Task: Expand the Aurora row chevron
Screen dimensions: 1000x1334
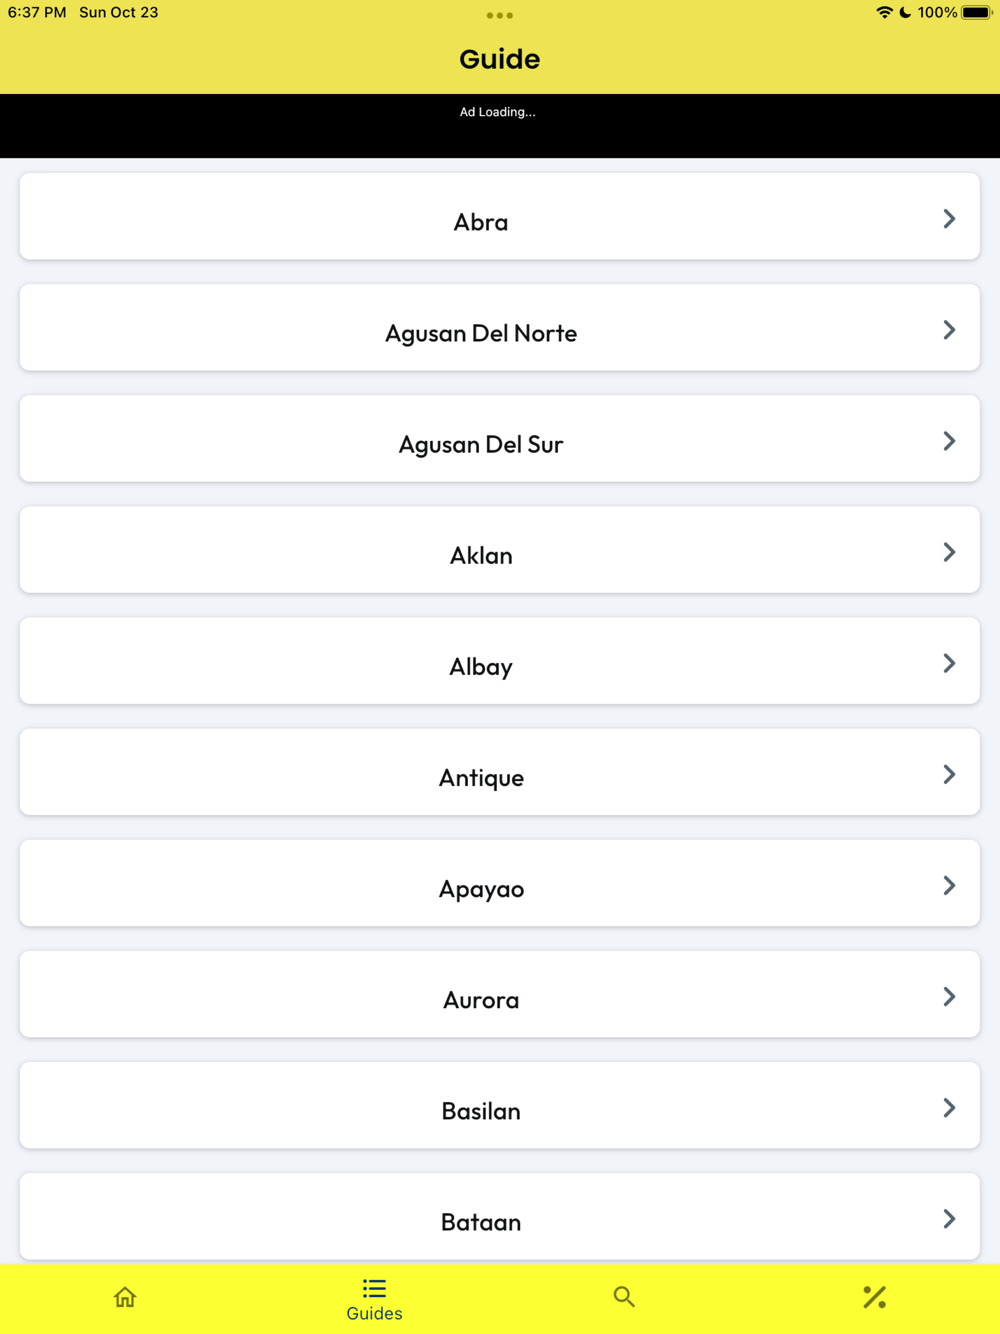Action: [x=949, y=997]
